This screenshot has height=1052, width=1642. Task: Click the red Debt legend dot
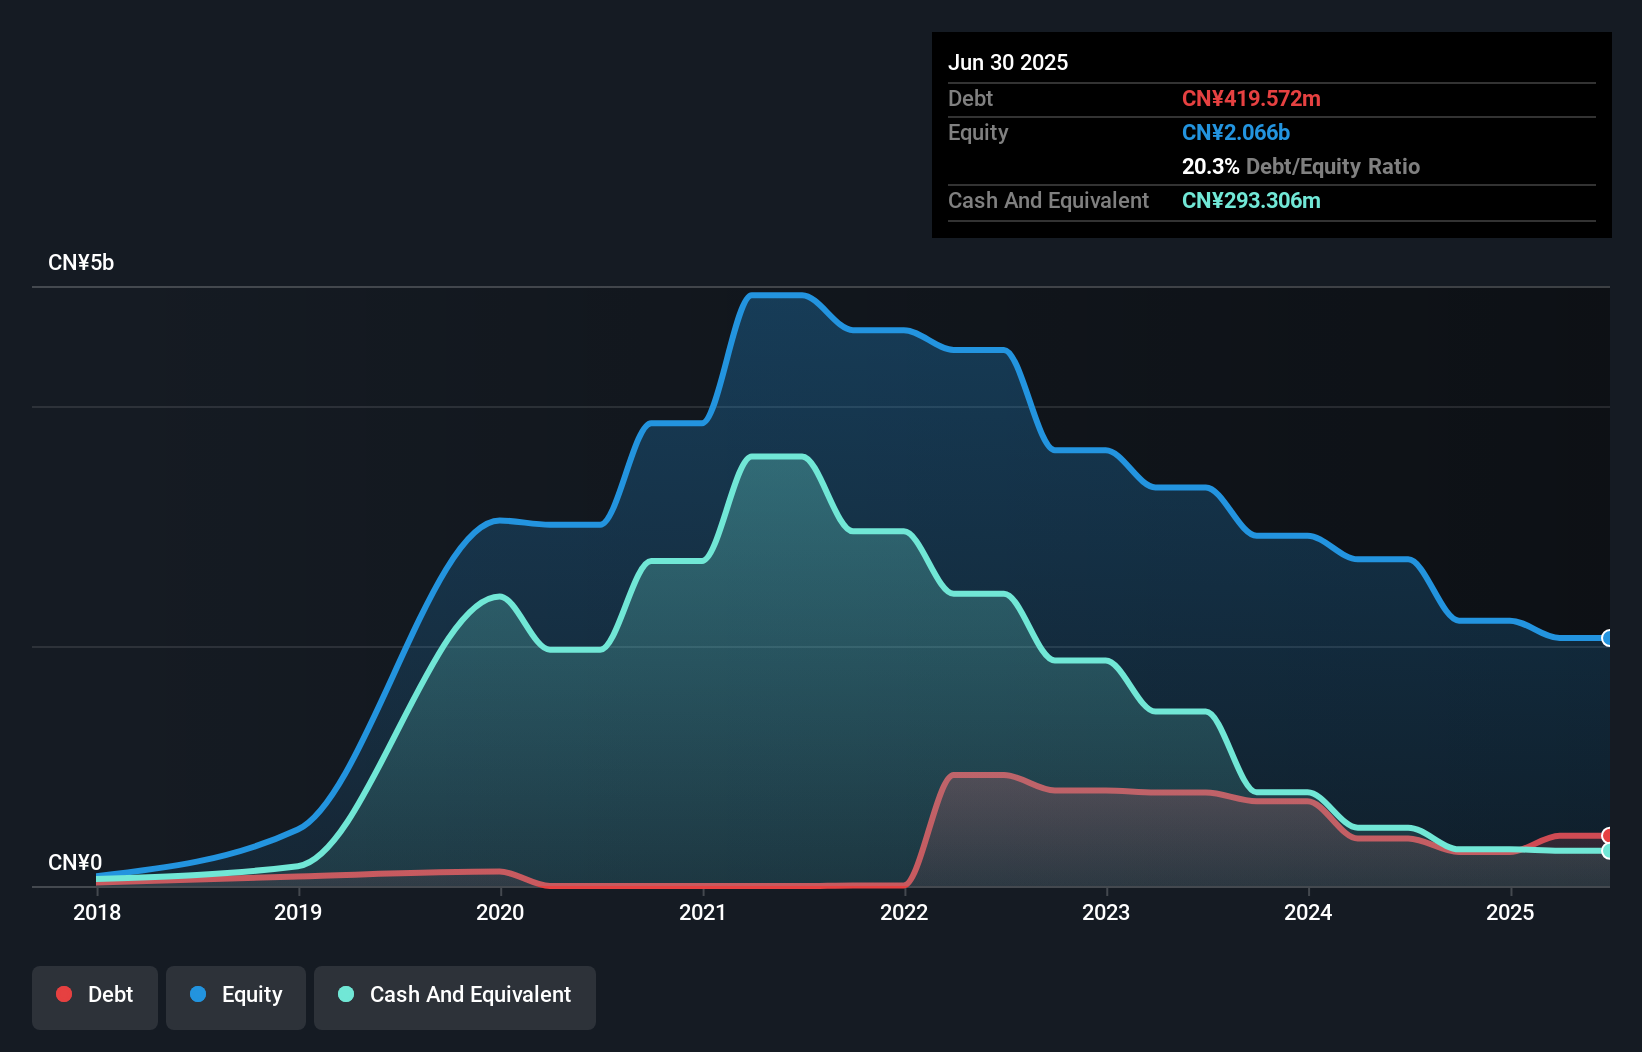point(63,994)
